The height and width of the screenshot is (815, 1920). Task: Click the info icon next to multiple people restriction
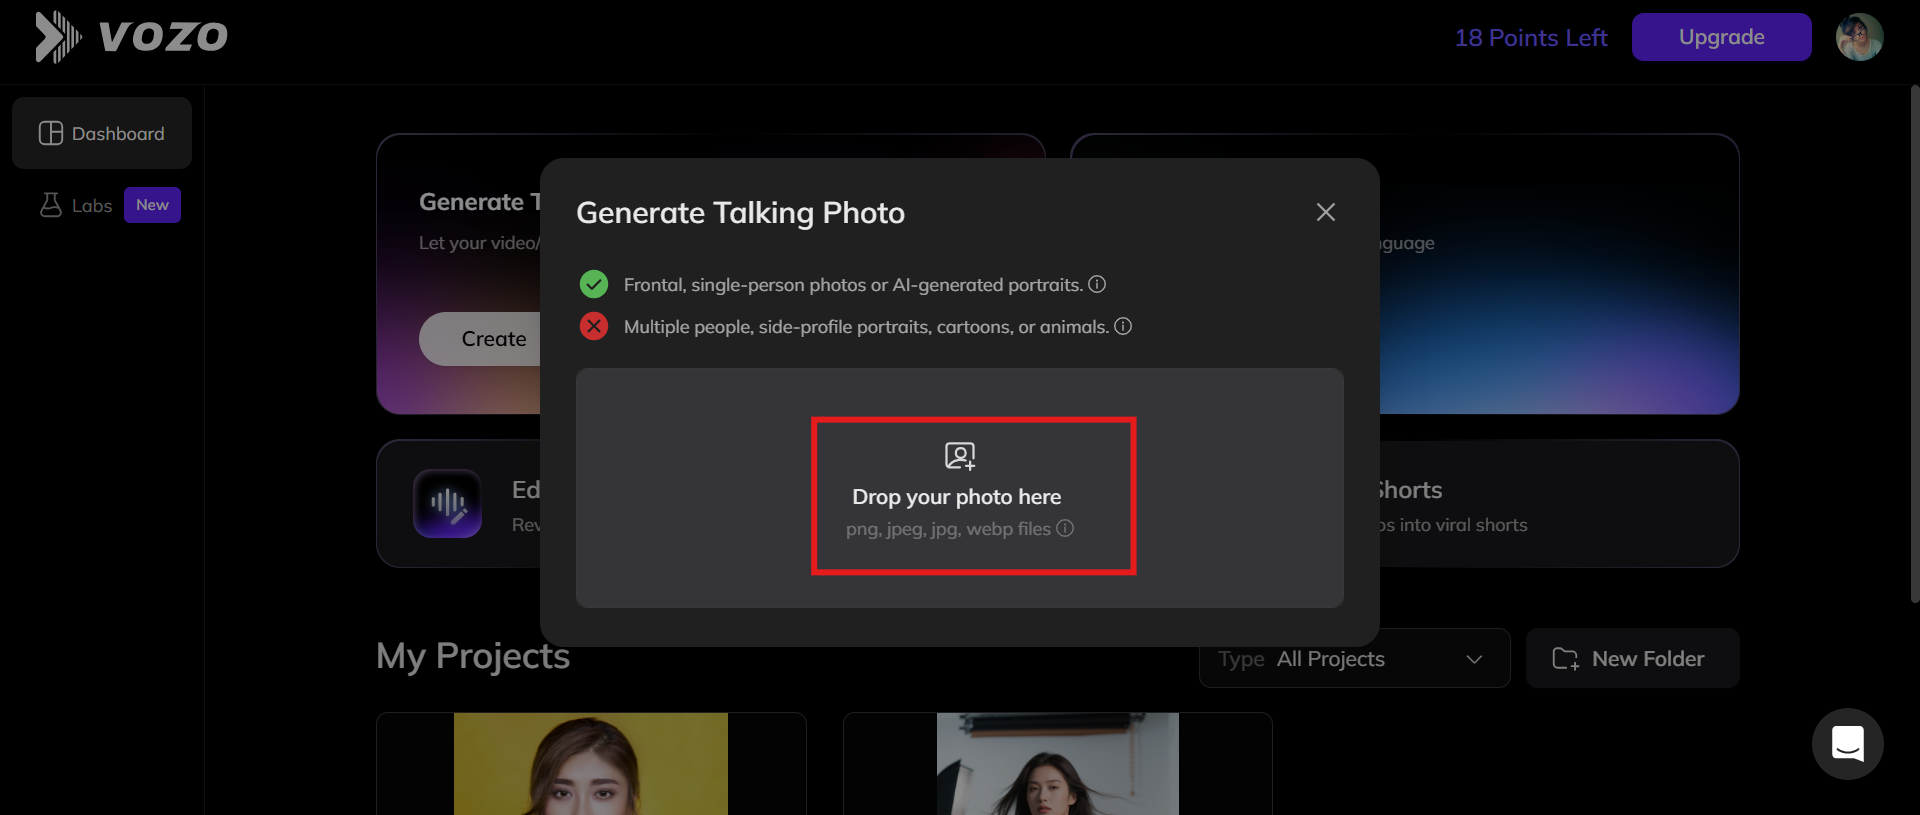1123,326
